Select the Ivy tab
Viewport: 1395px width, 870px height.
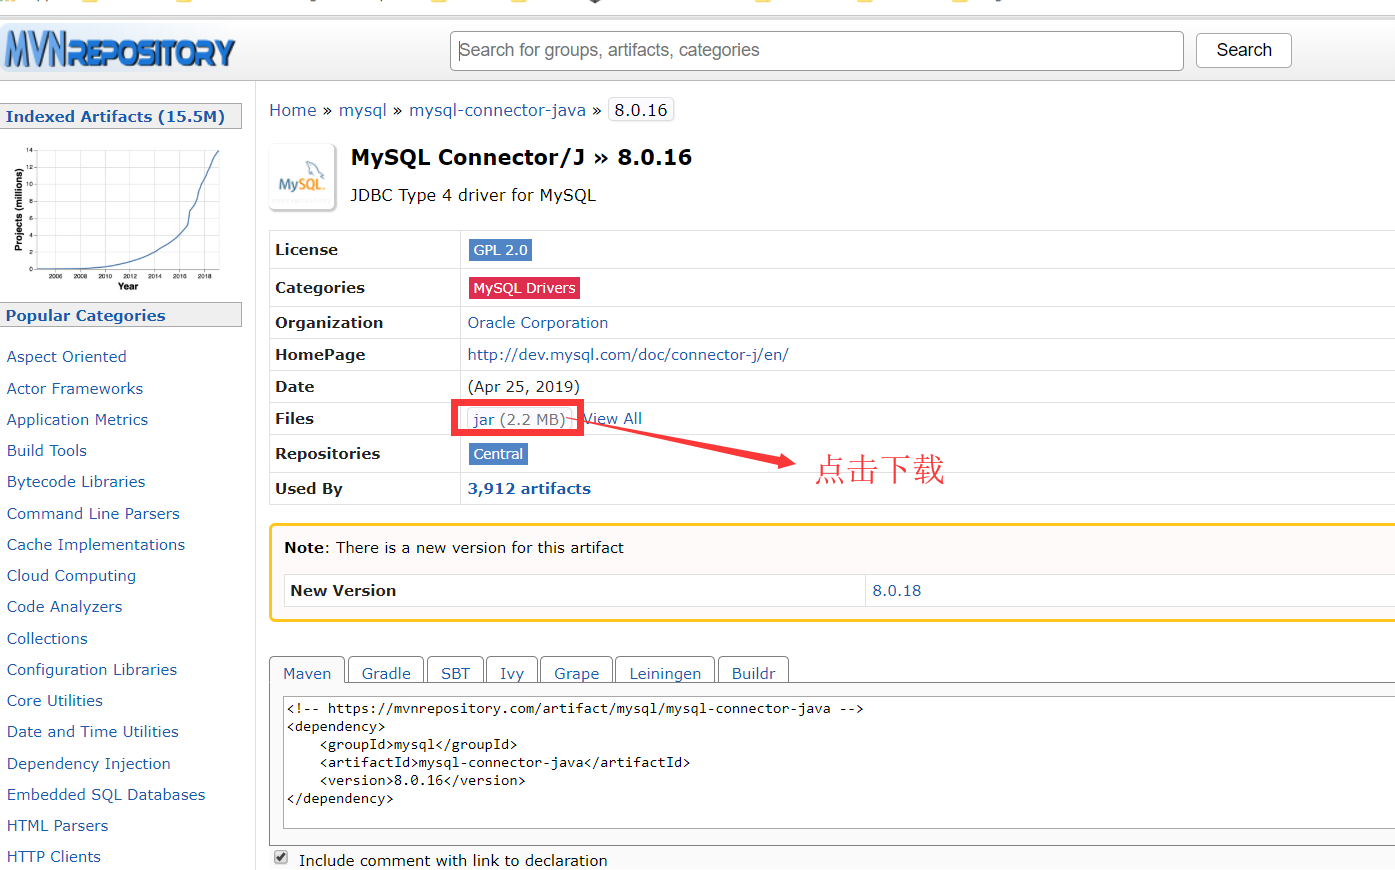(512, 673)
